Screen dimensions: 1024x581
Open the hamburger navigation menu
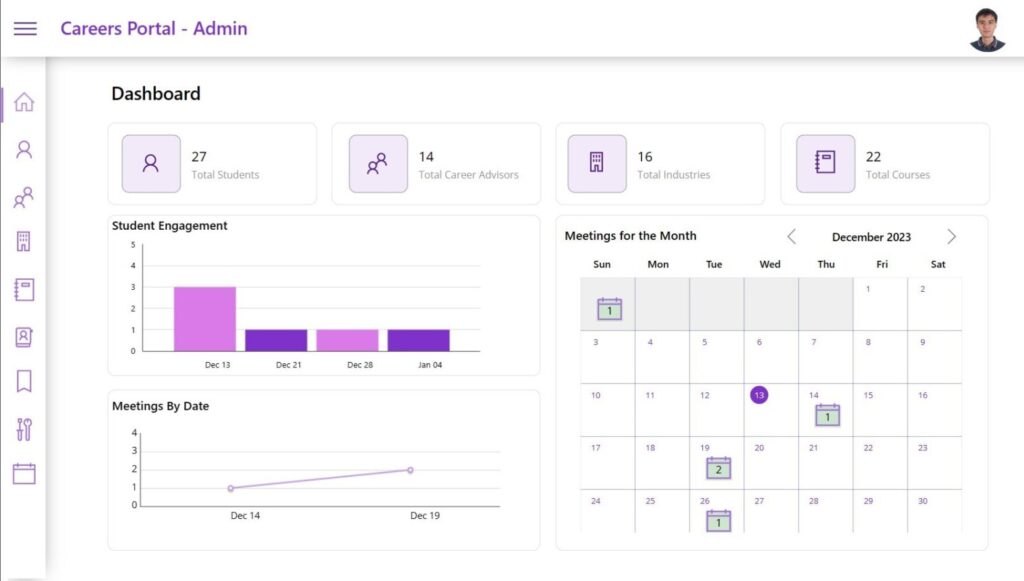pos(25,29)
